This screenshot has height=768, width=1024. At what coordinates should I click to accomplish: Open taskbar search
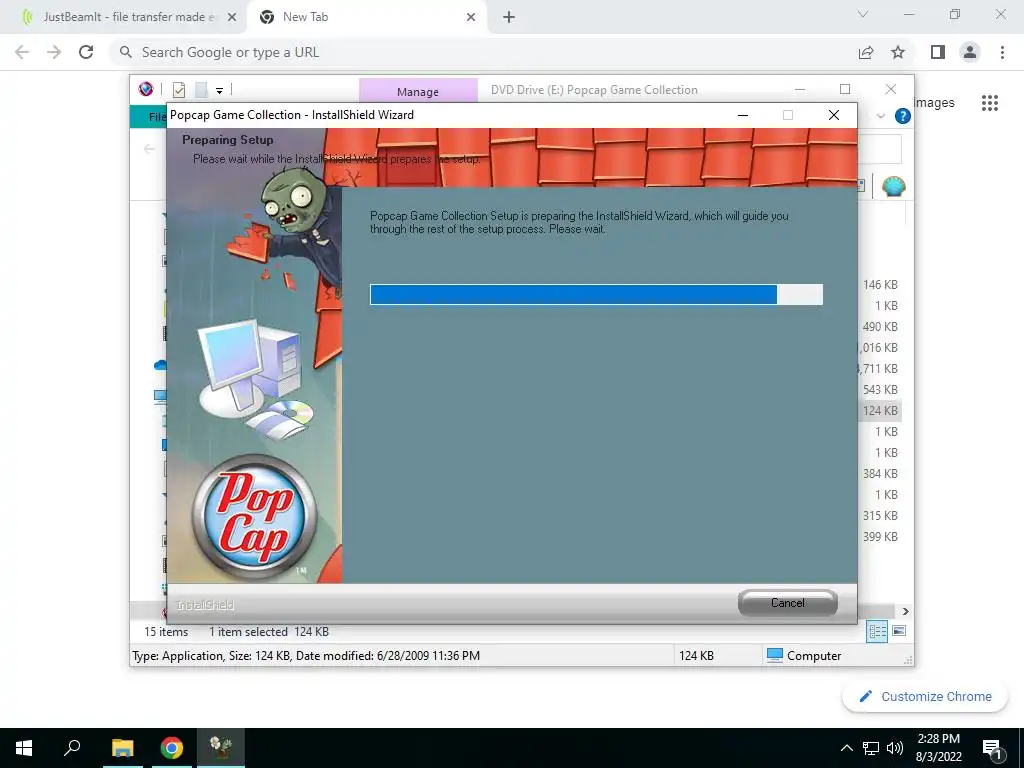pos(72,748)
